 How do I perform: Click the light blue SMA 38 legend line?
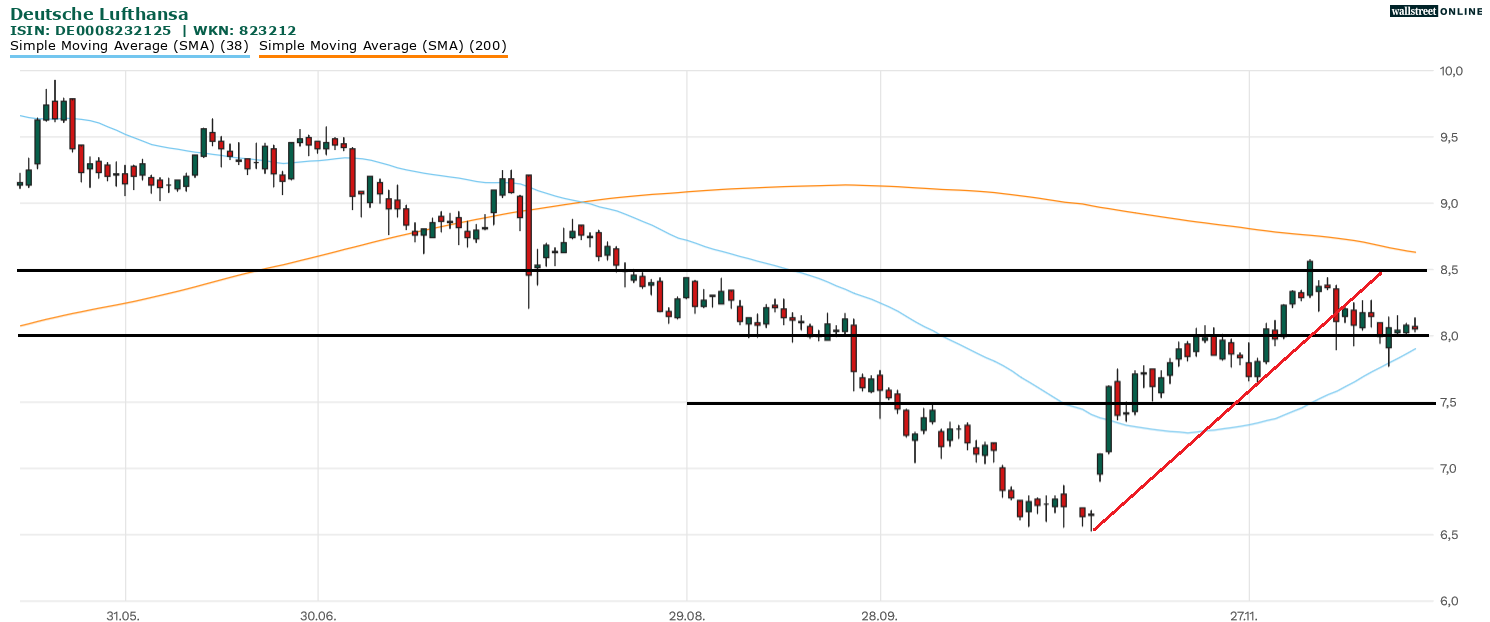(130, 57)
